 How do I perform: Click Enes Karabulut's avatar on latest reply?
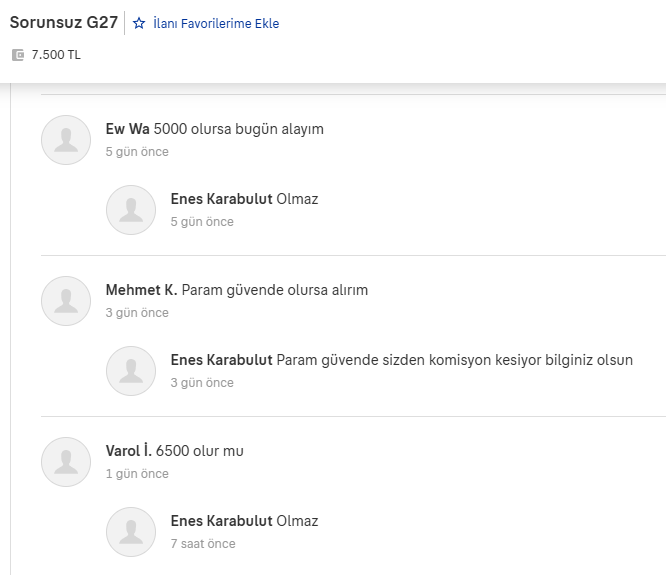pos(131,532)
